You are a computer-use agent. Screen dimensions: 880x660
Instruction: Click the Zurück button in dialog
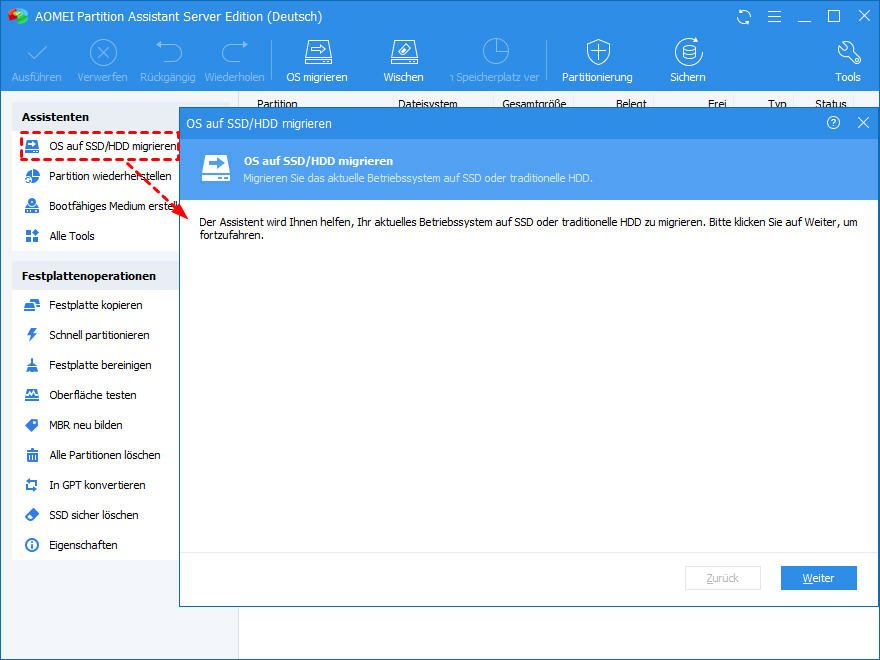tap(723, 578)
